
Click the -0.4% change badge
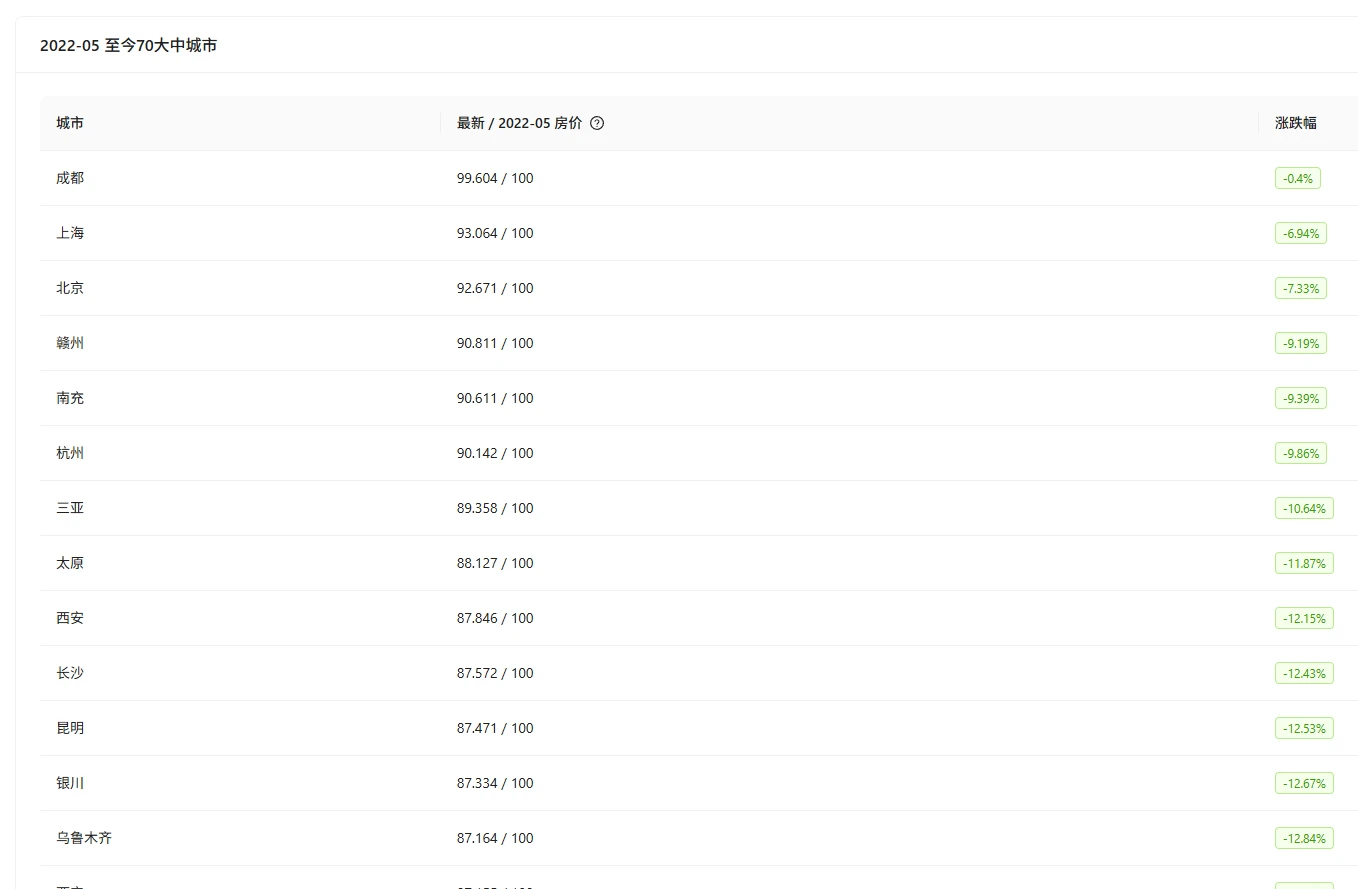[x=1297, y=178]
